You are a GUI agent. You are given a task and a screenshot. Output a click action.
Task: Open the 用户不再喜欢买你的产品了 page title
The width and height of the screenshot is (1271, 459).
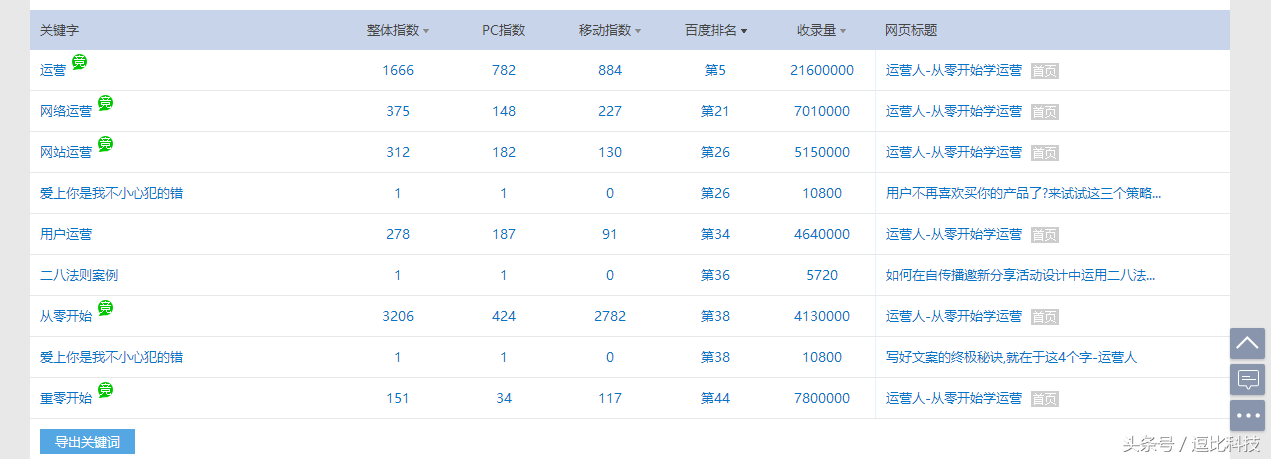(x=1024, y=194)
